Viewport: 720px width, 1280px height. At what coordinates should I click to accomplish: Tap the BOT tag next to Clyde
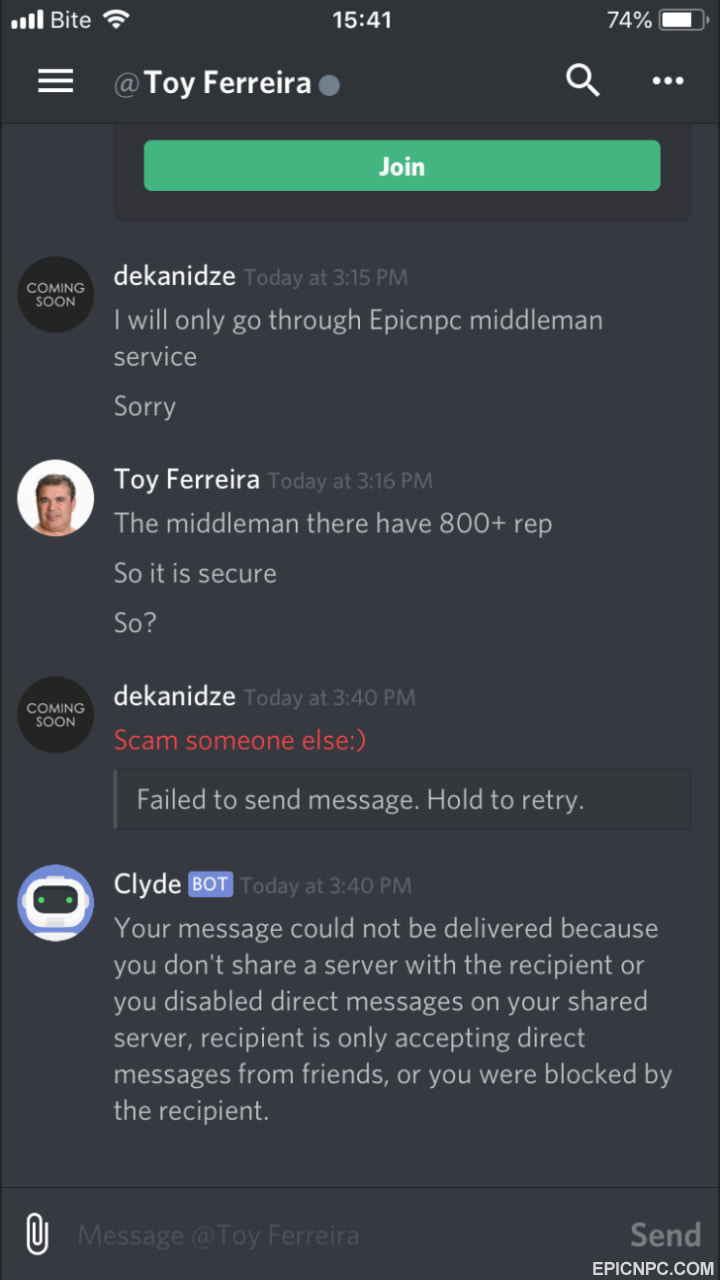click(210, 885)
